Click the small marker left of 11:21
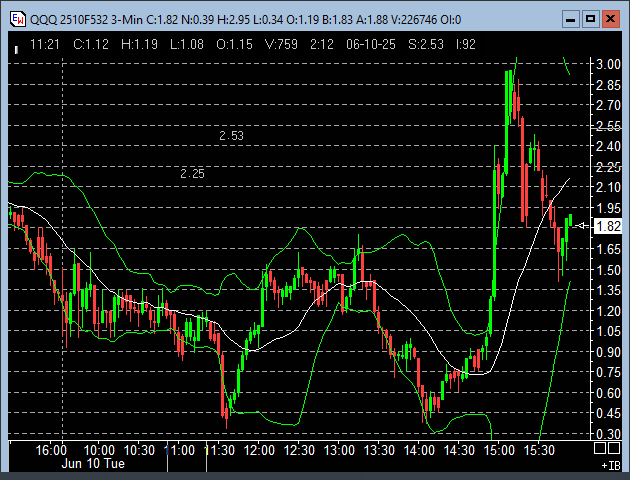The height and width of the screenshot is (480, 630). (x=16, y=50)
